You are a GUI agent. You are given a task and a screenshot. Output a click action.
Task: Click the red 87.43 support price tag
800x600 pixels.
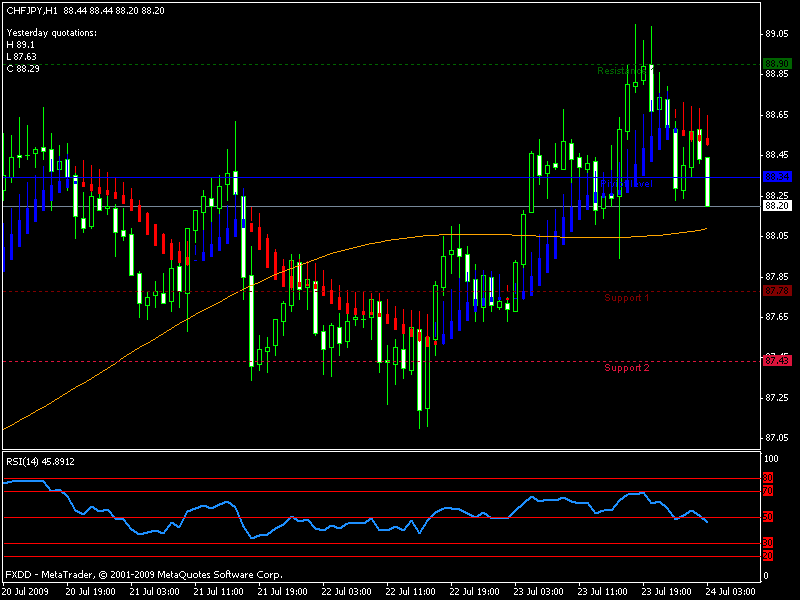777,361
